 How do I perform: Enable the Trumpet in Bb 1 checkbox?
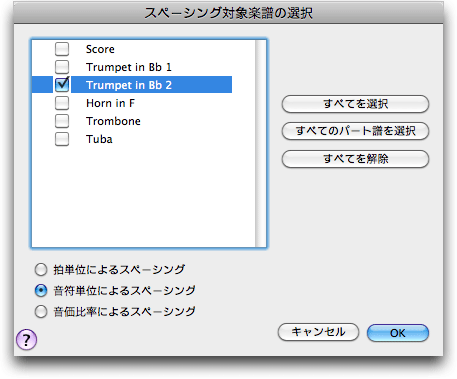point(62,67)
